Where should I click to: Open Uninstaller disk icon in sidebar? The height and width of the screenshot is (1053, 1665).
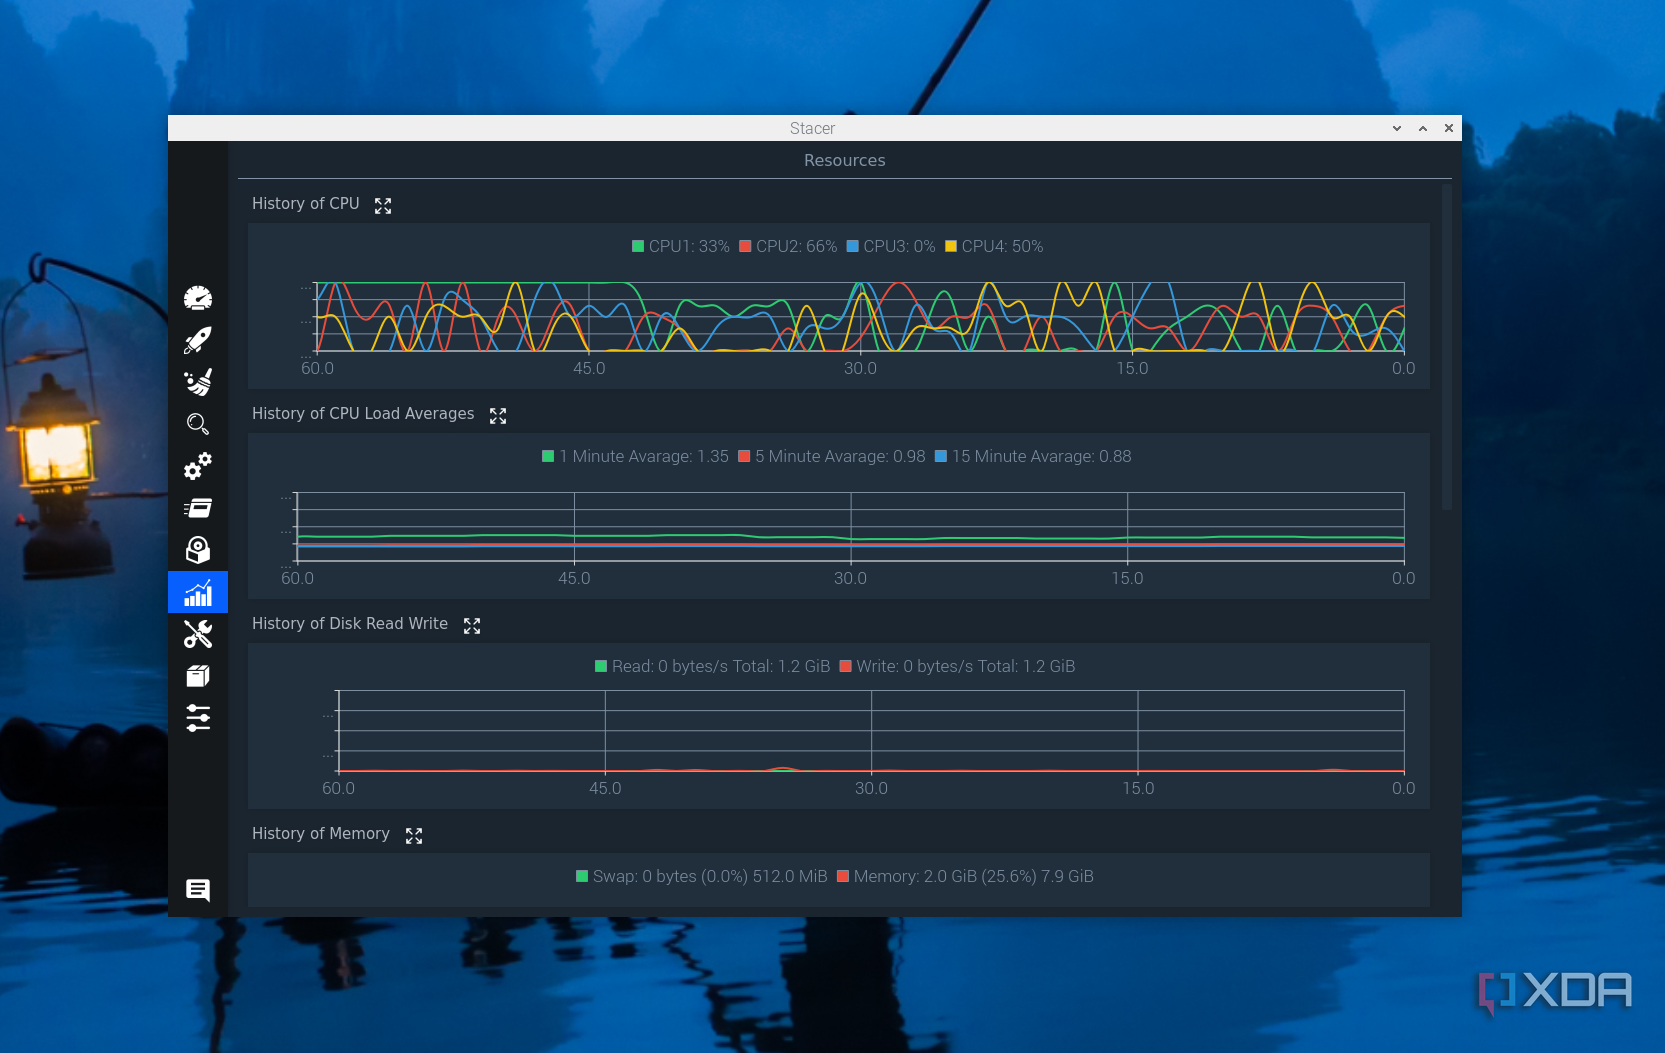(x=198, y=550)
